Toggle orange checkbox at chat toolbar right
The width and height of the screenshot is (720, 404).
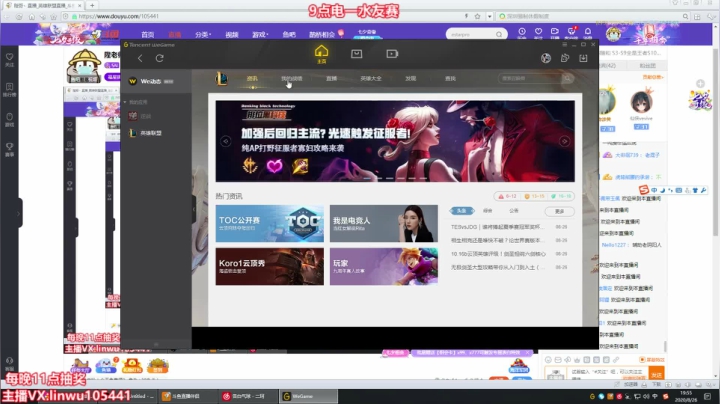click(642, 359)
